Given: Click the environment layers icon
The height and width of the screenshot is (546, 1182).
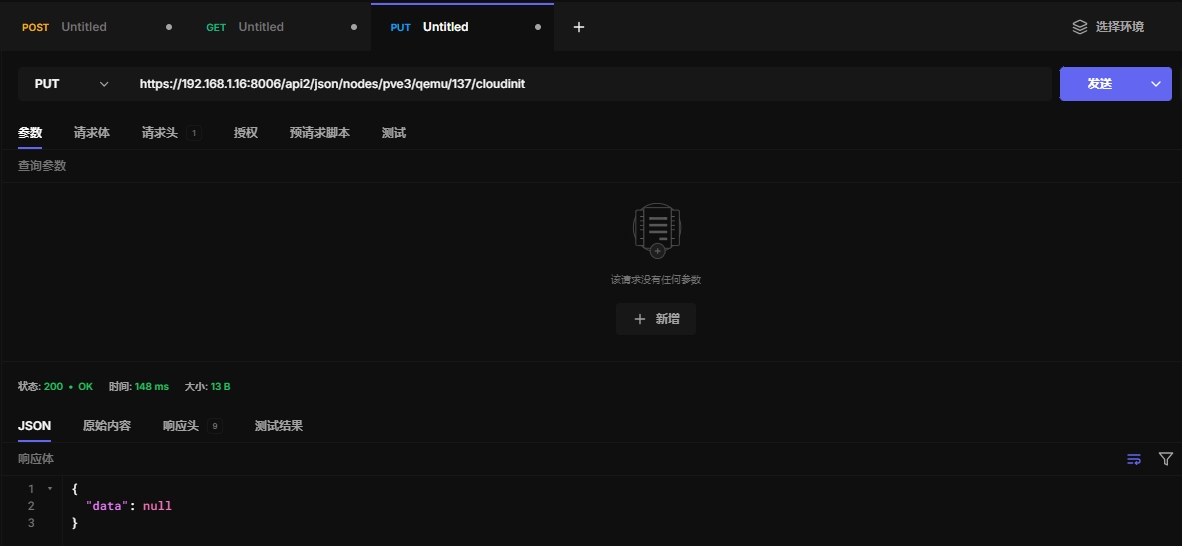Looking at the screenshot, I should 1079,27.
